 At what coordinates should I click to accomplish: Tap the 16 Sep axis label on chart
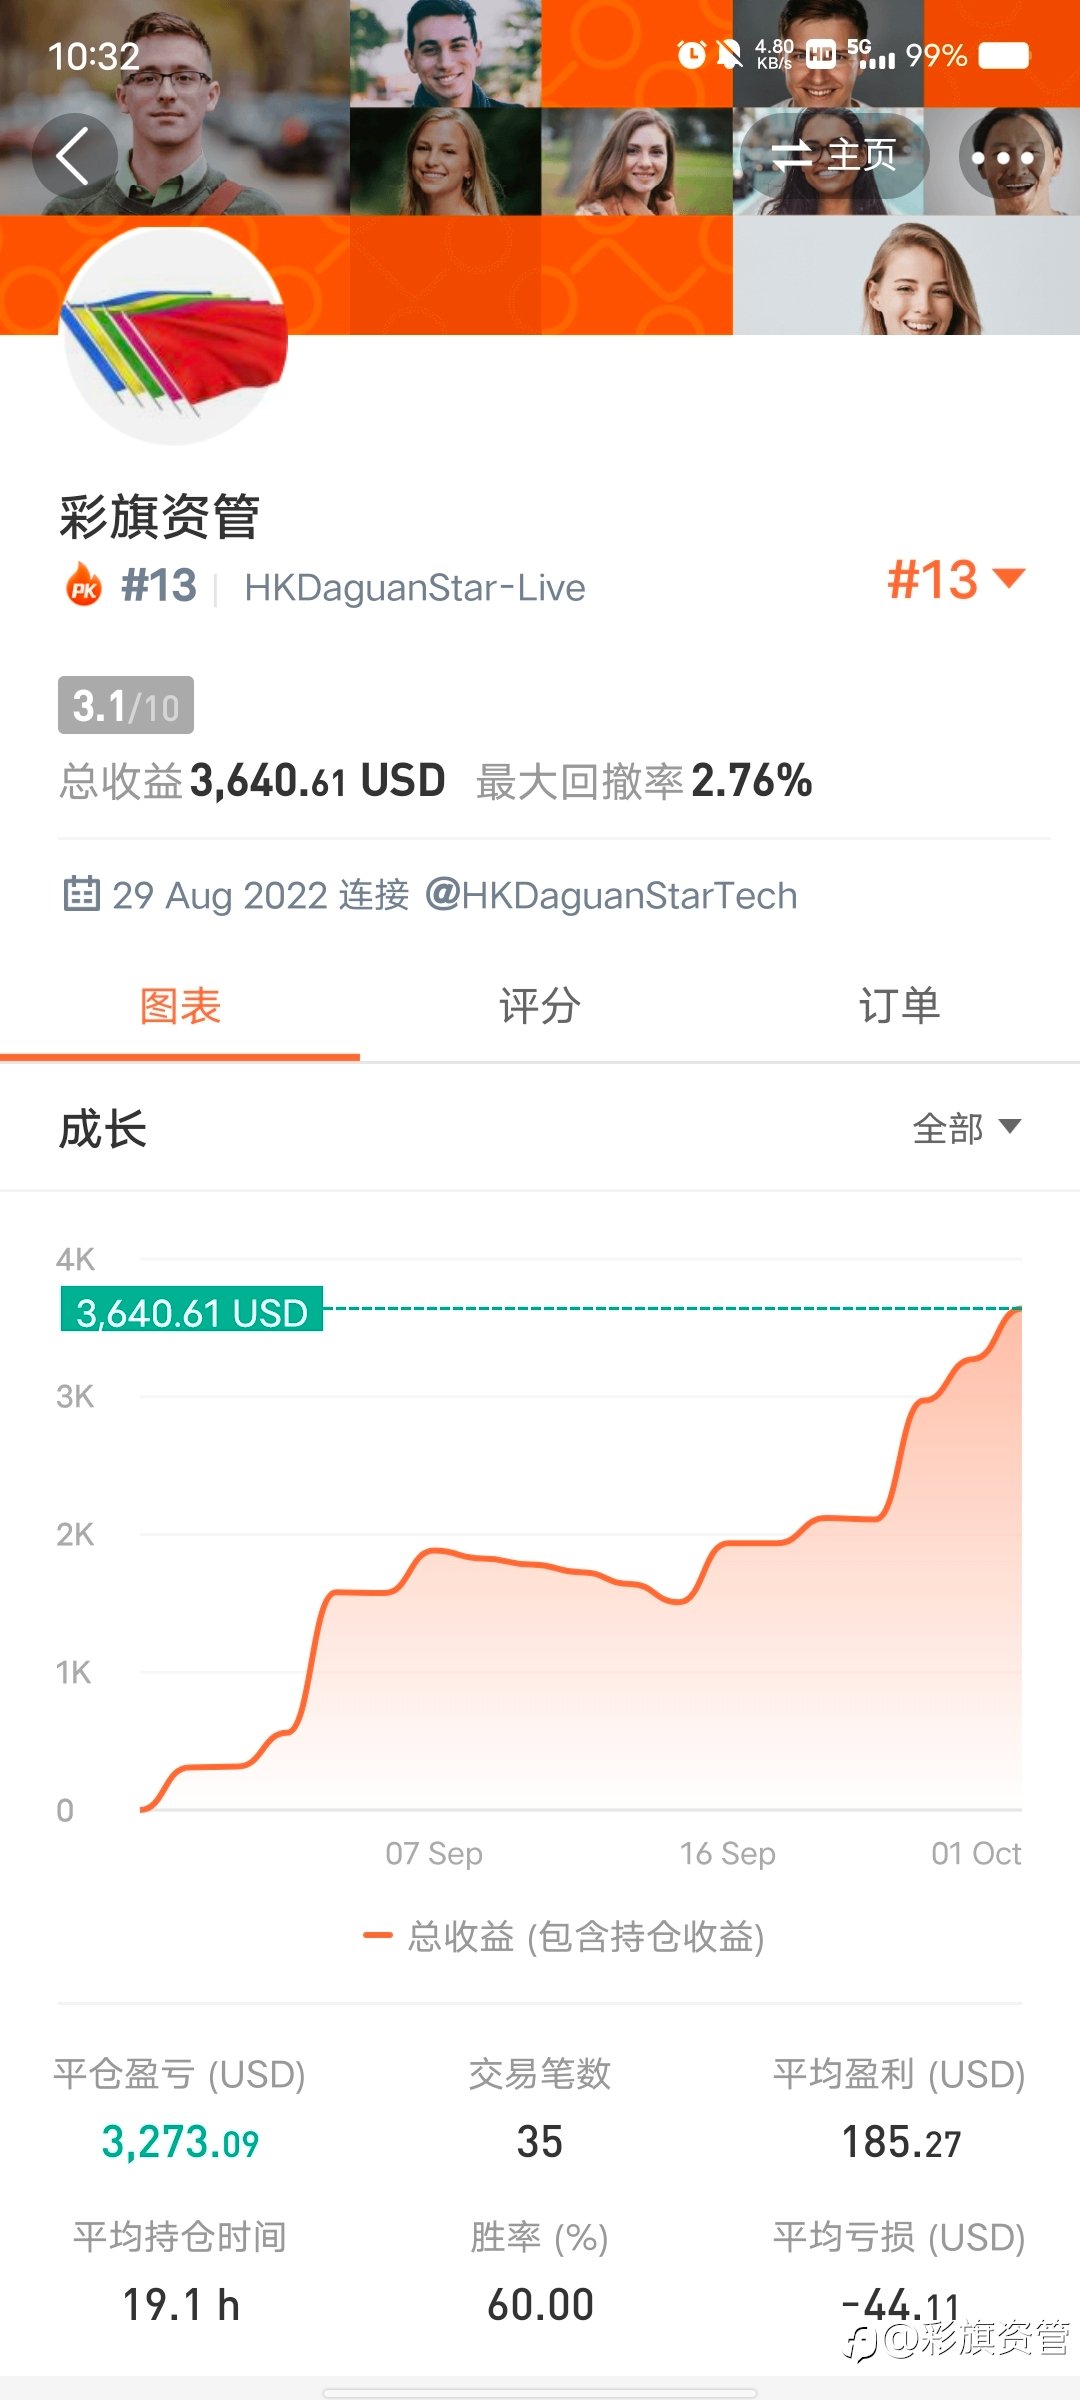click(728, 1853)
